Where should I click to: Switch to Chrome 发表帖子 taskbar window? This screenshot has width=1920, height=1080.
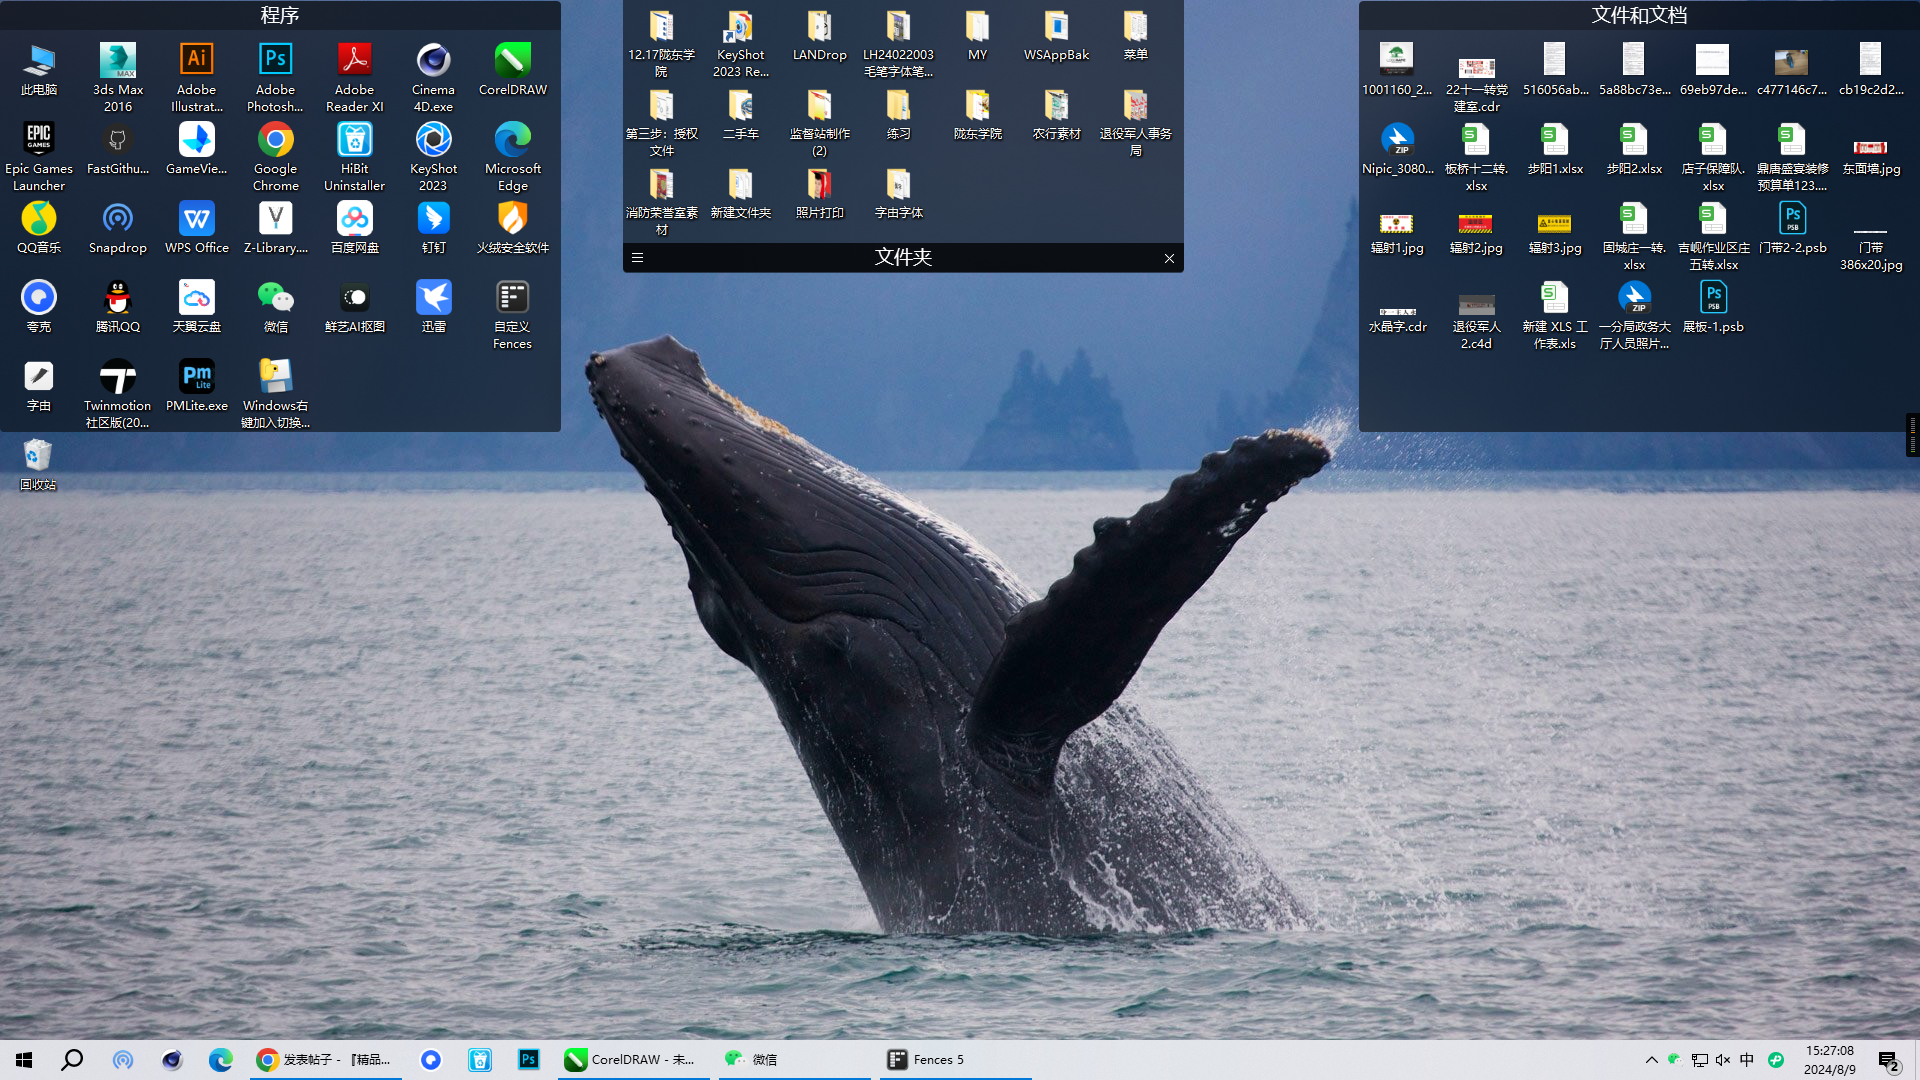coord(325,1059)
